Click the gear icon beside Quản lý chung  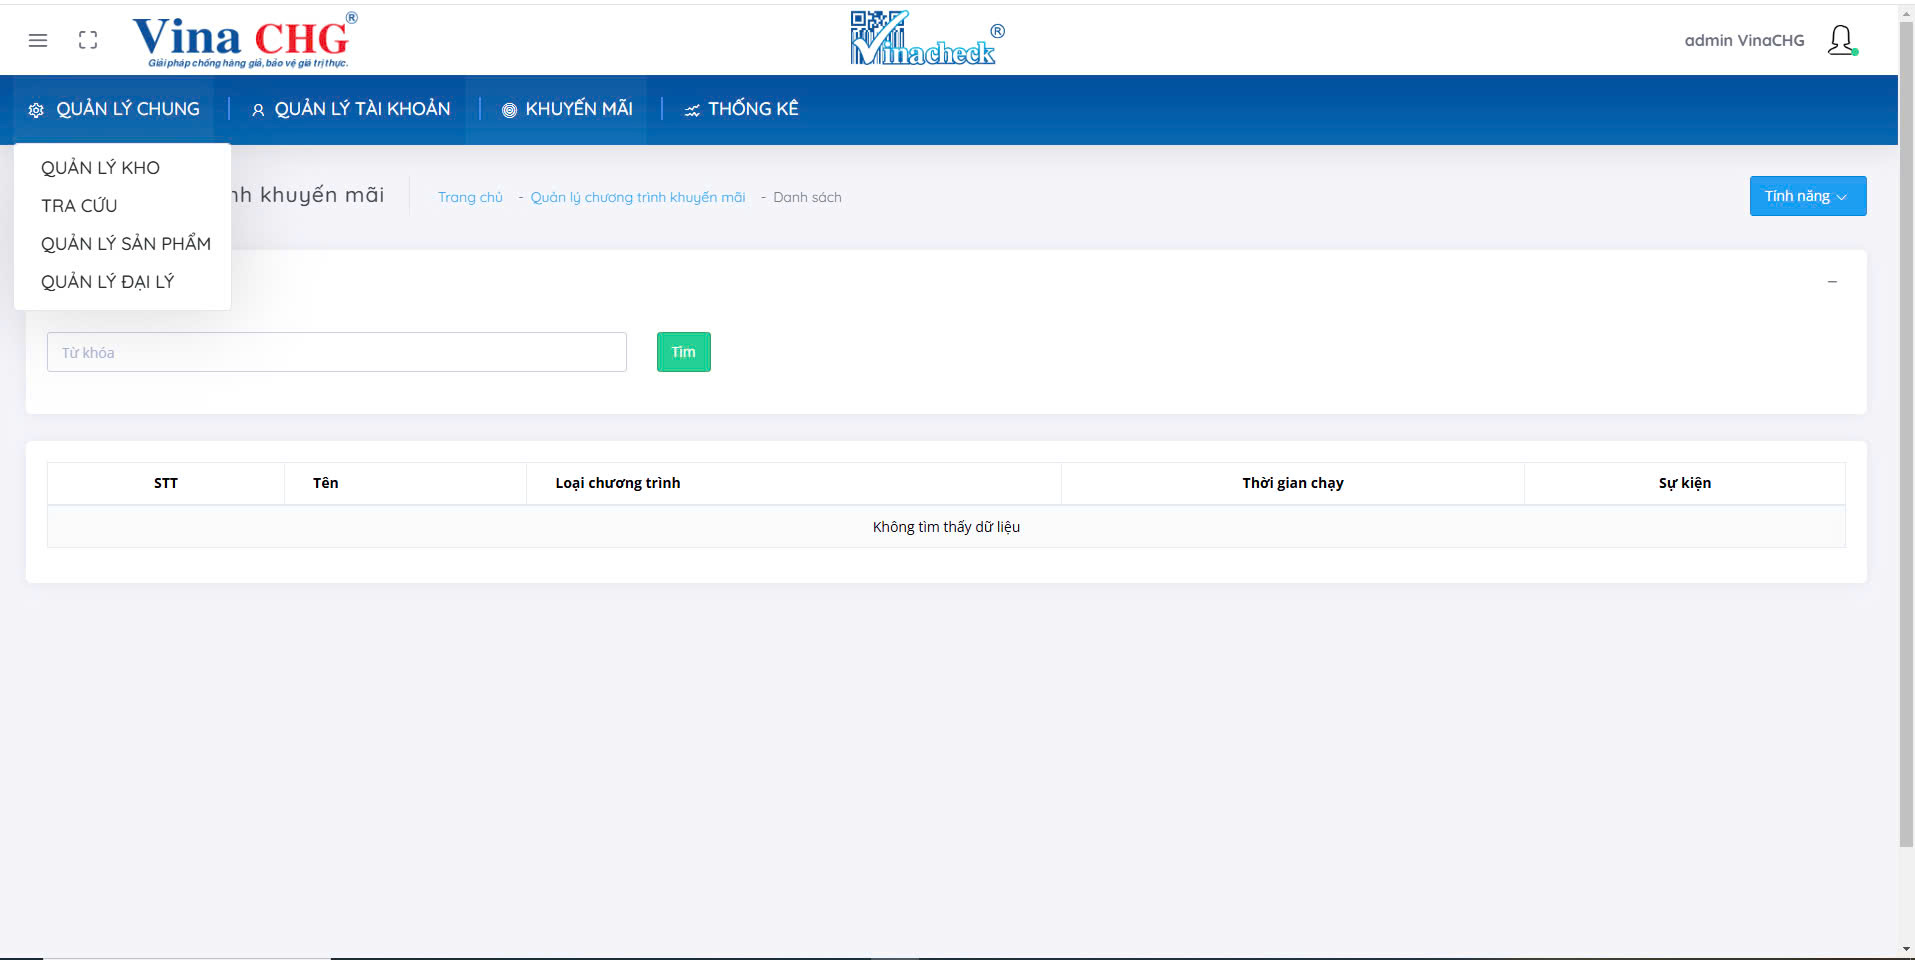click(x=36, y=110)
